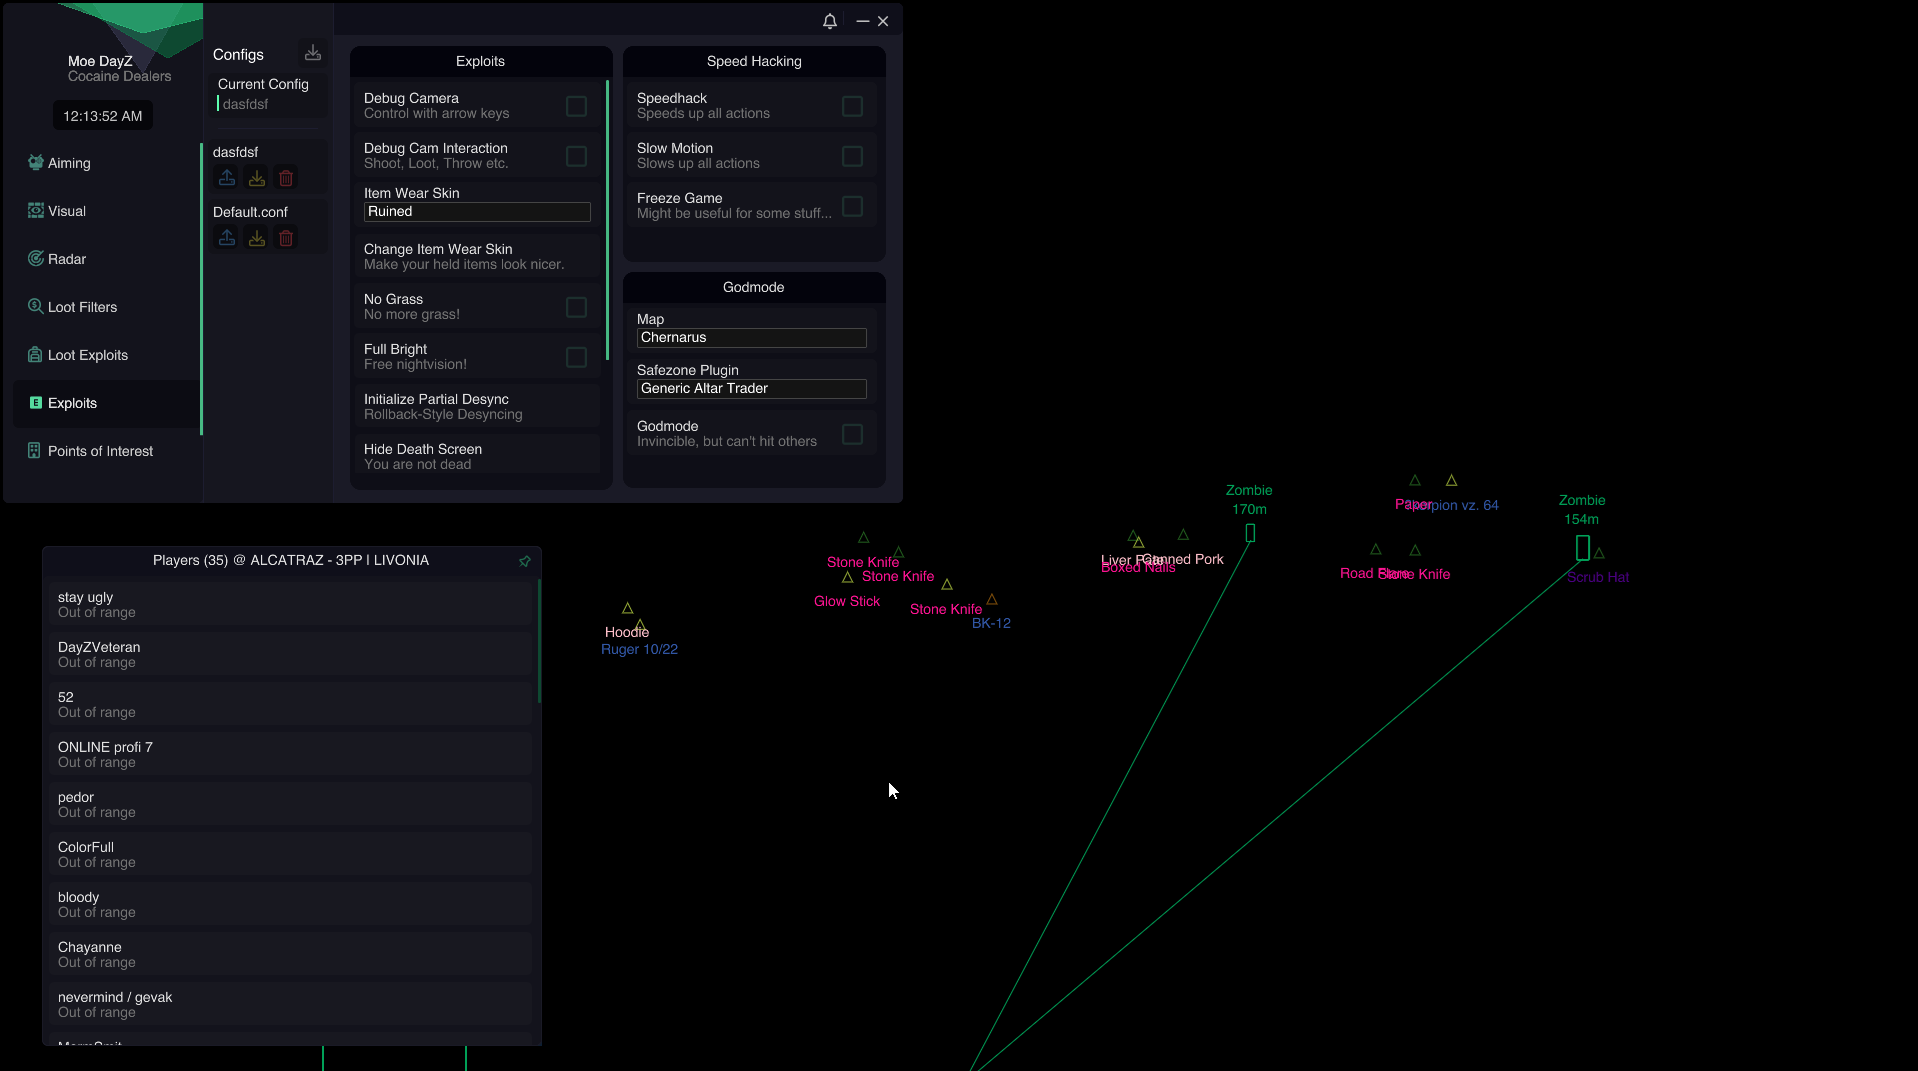Image resolution: width=1918 pixels, height=1071 pixels.
Task: Download the Default.conf config
Action: point(256,238)
